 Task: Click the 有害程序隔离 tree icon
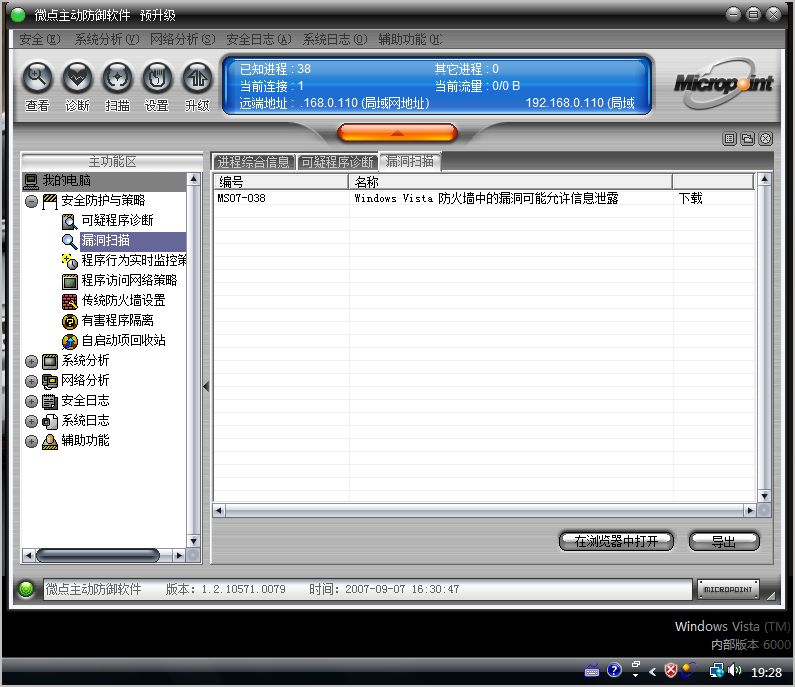pos(69,321)
